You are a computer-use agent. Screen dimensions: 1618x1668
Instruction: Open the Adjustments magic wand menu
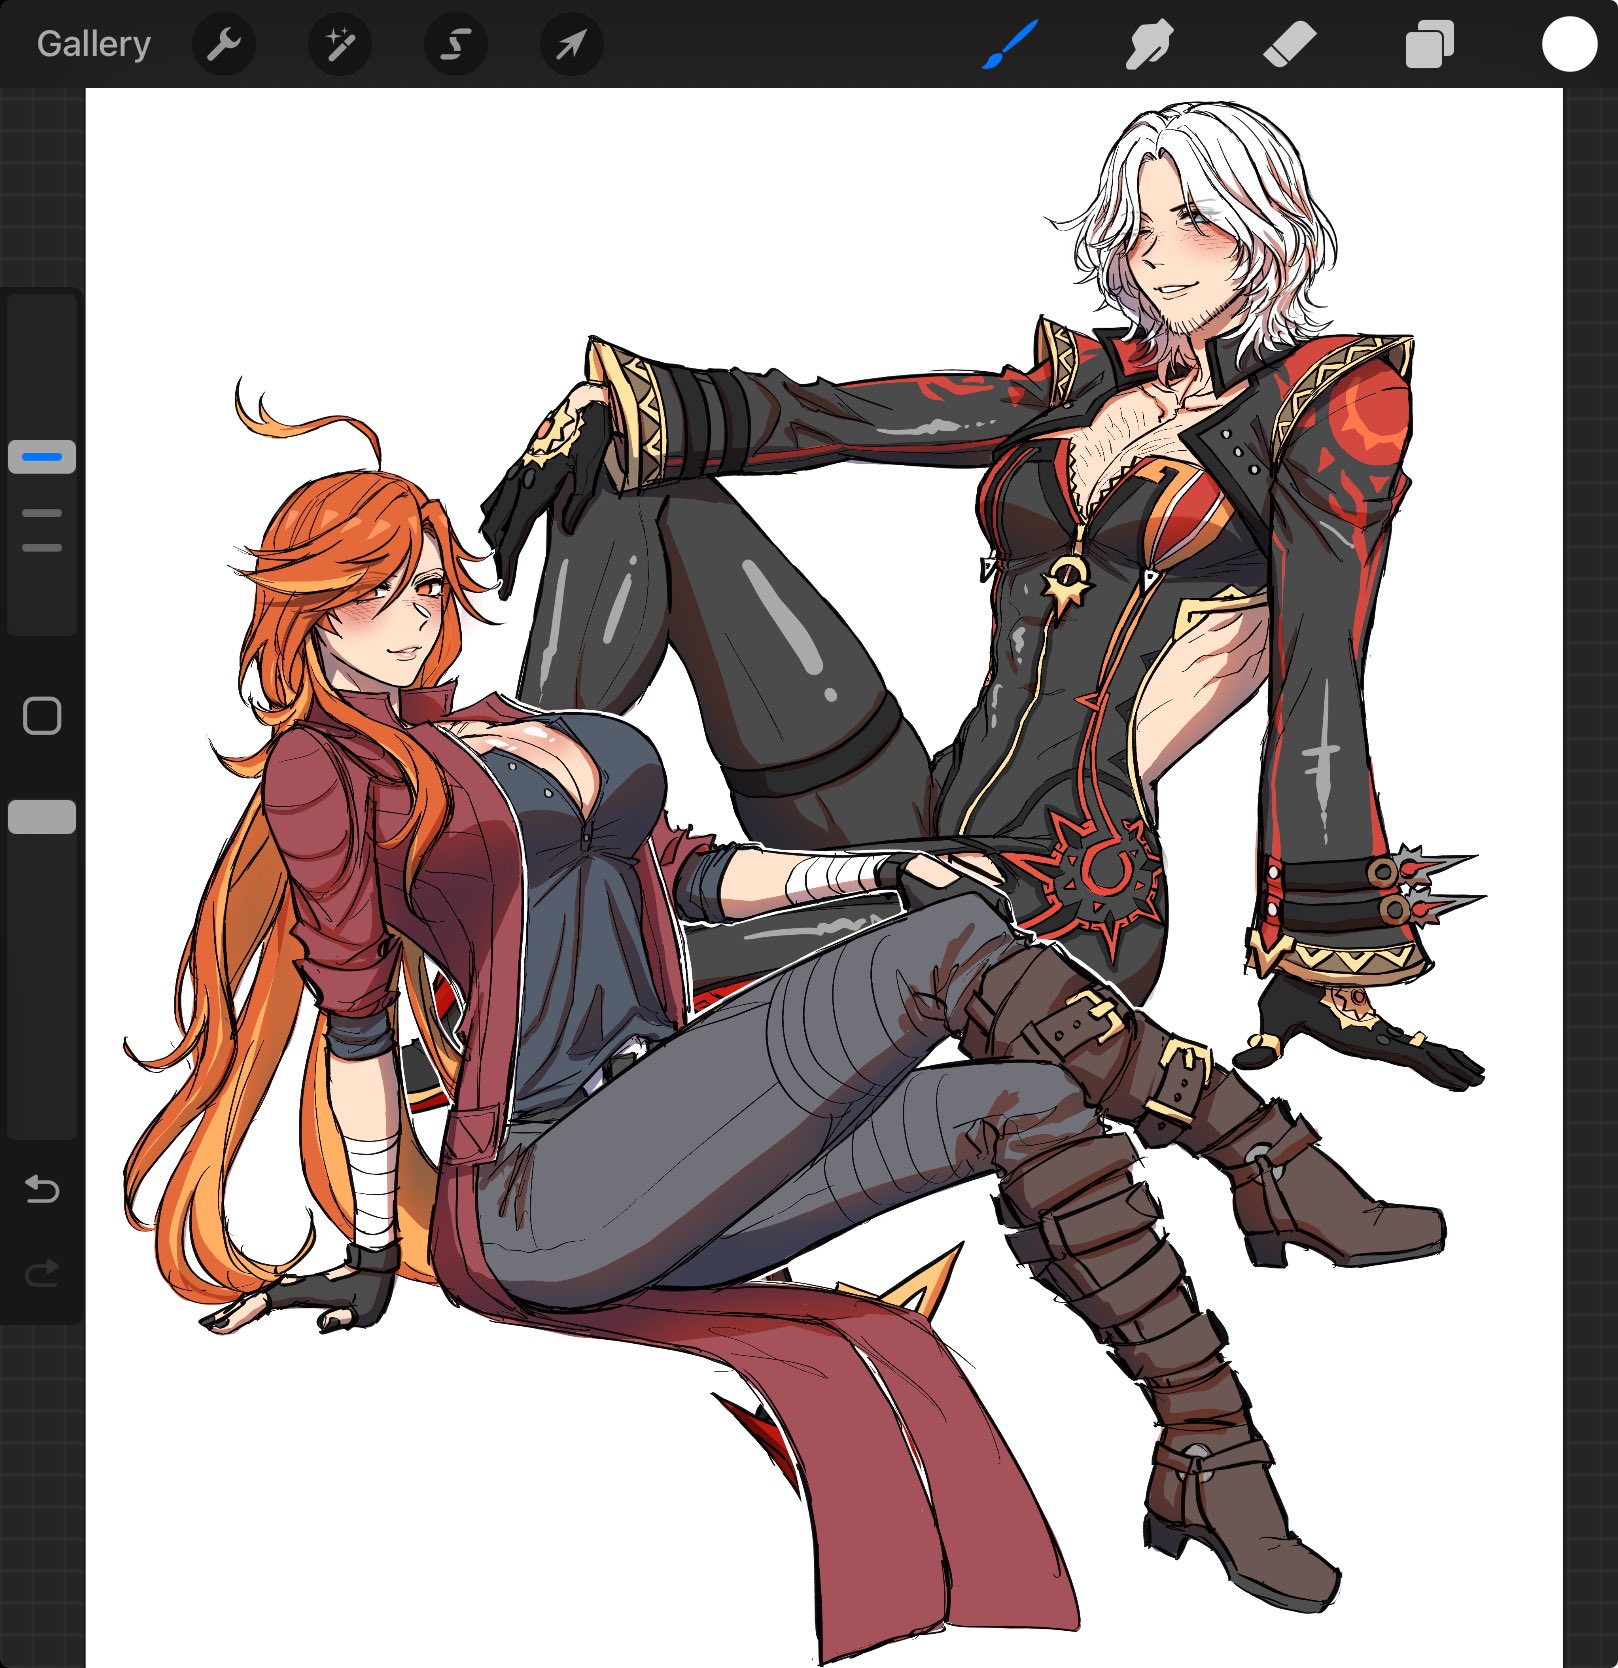(x=340, y=44)
